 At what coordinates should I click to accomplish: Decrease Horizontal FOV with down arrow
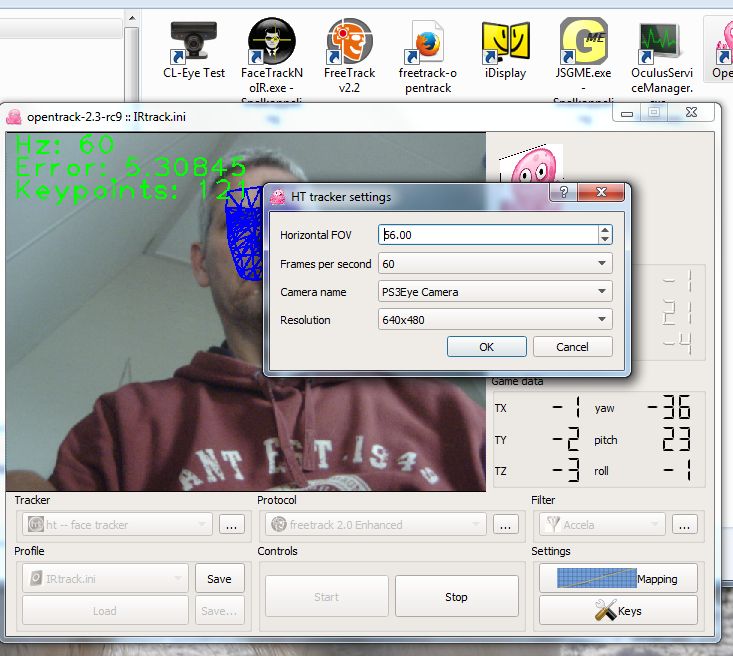(x=605, y=239)
